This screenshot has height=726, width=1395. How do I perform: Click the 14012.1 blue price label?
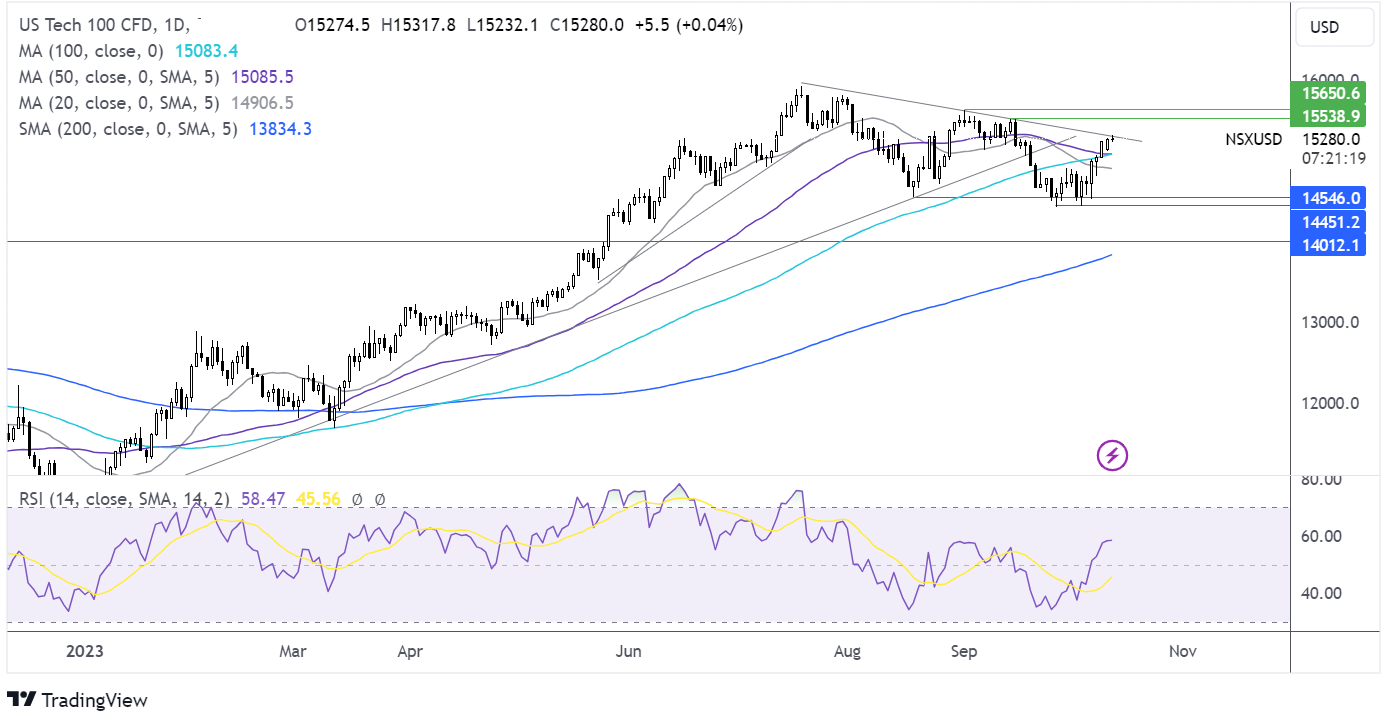[1327, 246]
